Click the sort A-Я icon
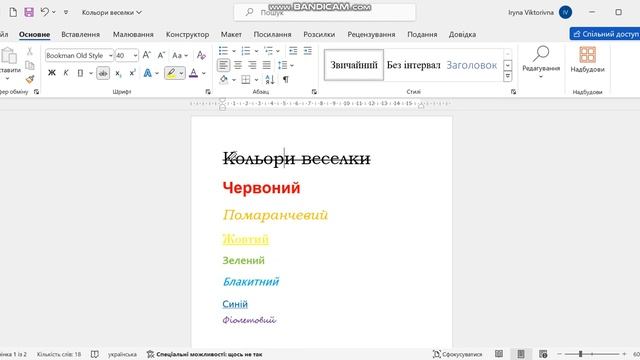This screenshot has width=640, height=360. click(270, 79)
